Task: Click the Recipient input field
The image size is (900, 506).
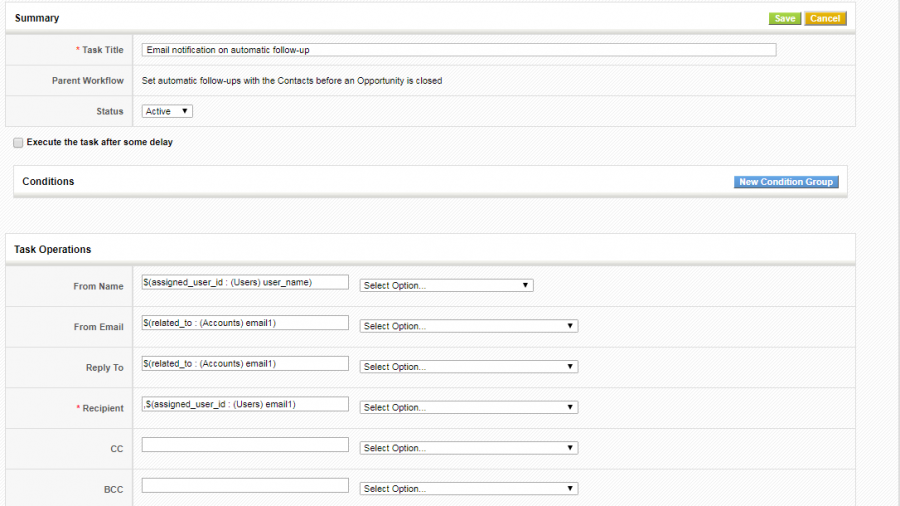Action: [x=245, y=404]
